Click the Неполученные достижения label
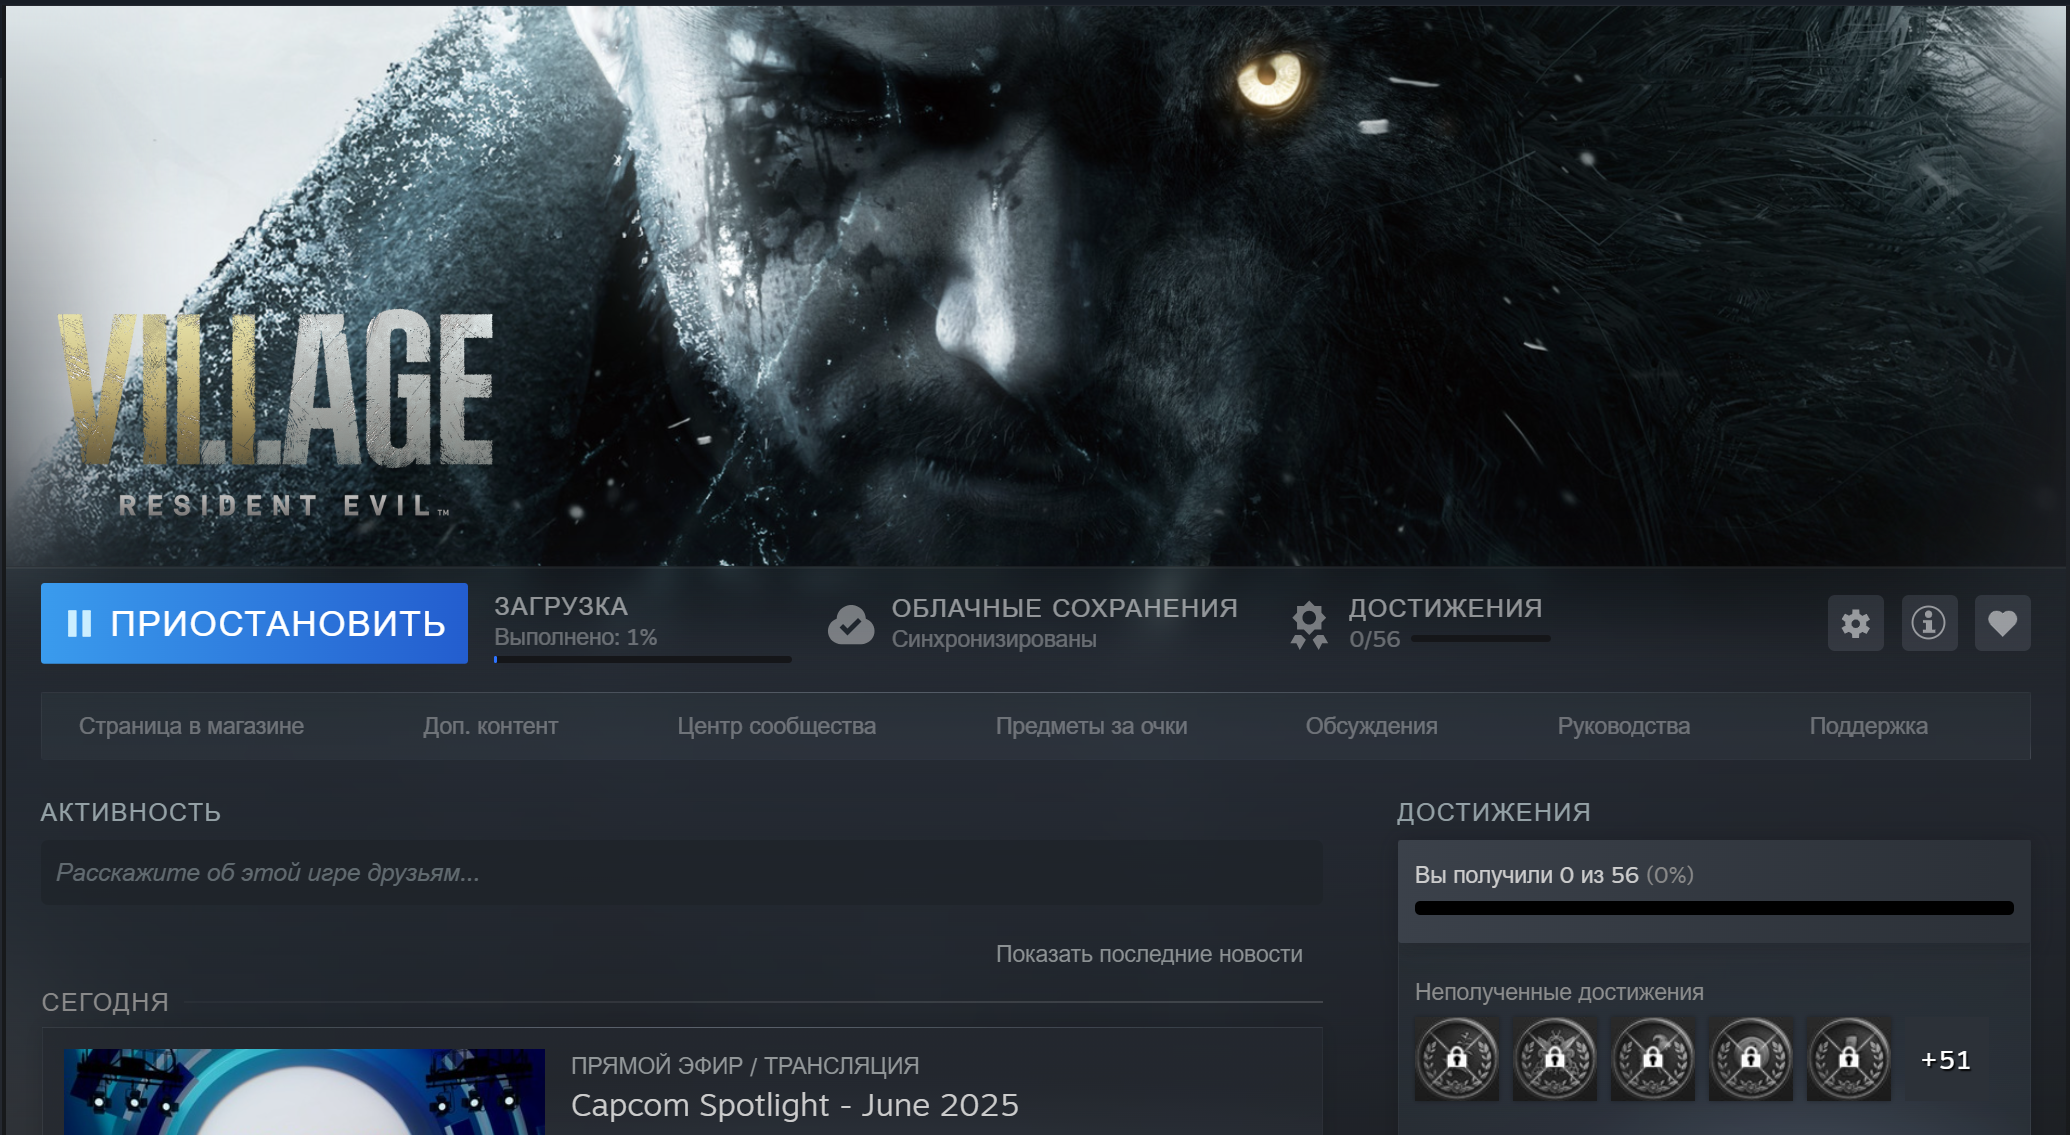The image size is (2070, 1135). (1559, 992)
